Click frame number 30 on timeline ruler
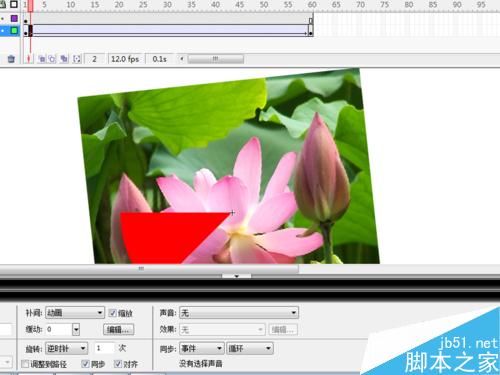 coord(167,5)
